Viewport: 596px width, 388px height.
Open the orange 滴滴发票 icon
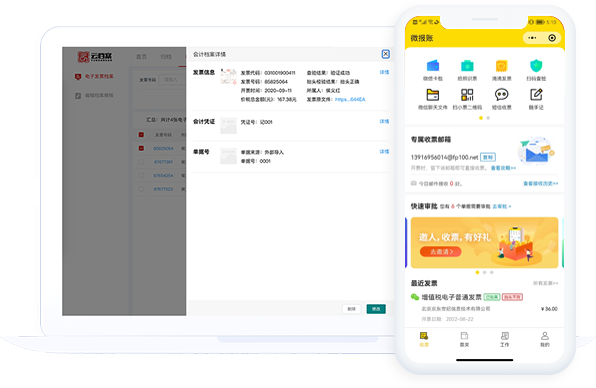(x=502, y=66)
